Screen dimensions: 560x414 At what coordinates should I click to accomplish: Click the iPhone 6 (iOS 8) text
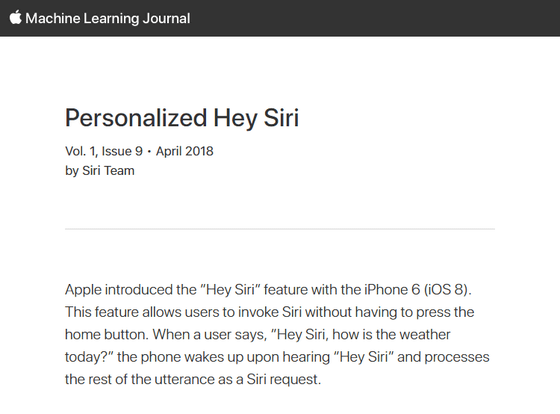pos(416,290)
